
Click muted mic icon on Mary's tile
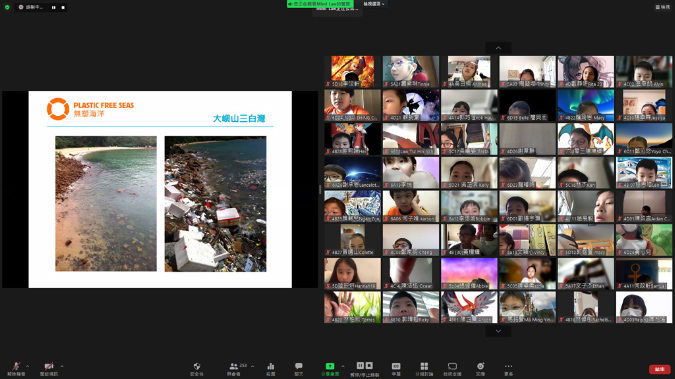(x=561, y=118)
